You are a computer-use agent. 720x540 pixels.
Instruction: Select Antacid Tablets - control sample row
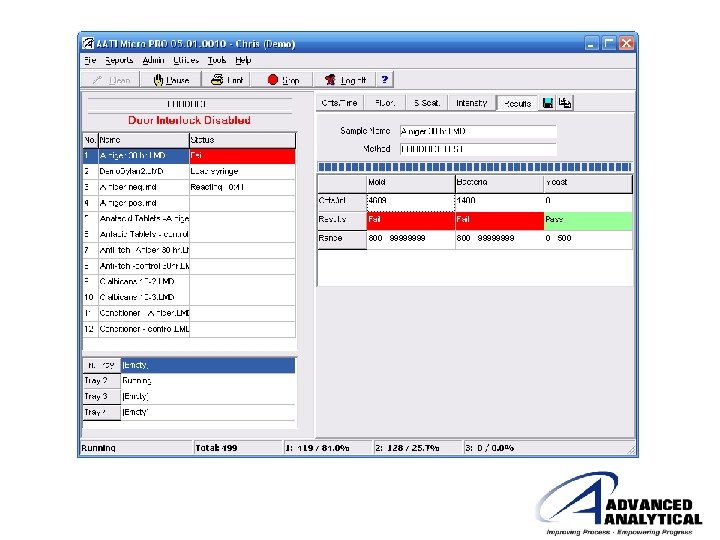[189, 235]
